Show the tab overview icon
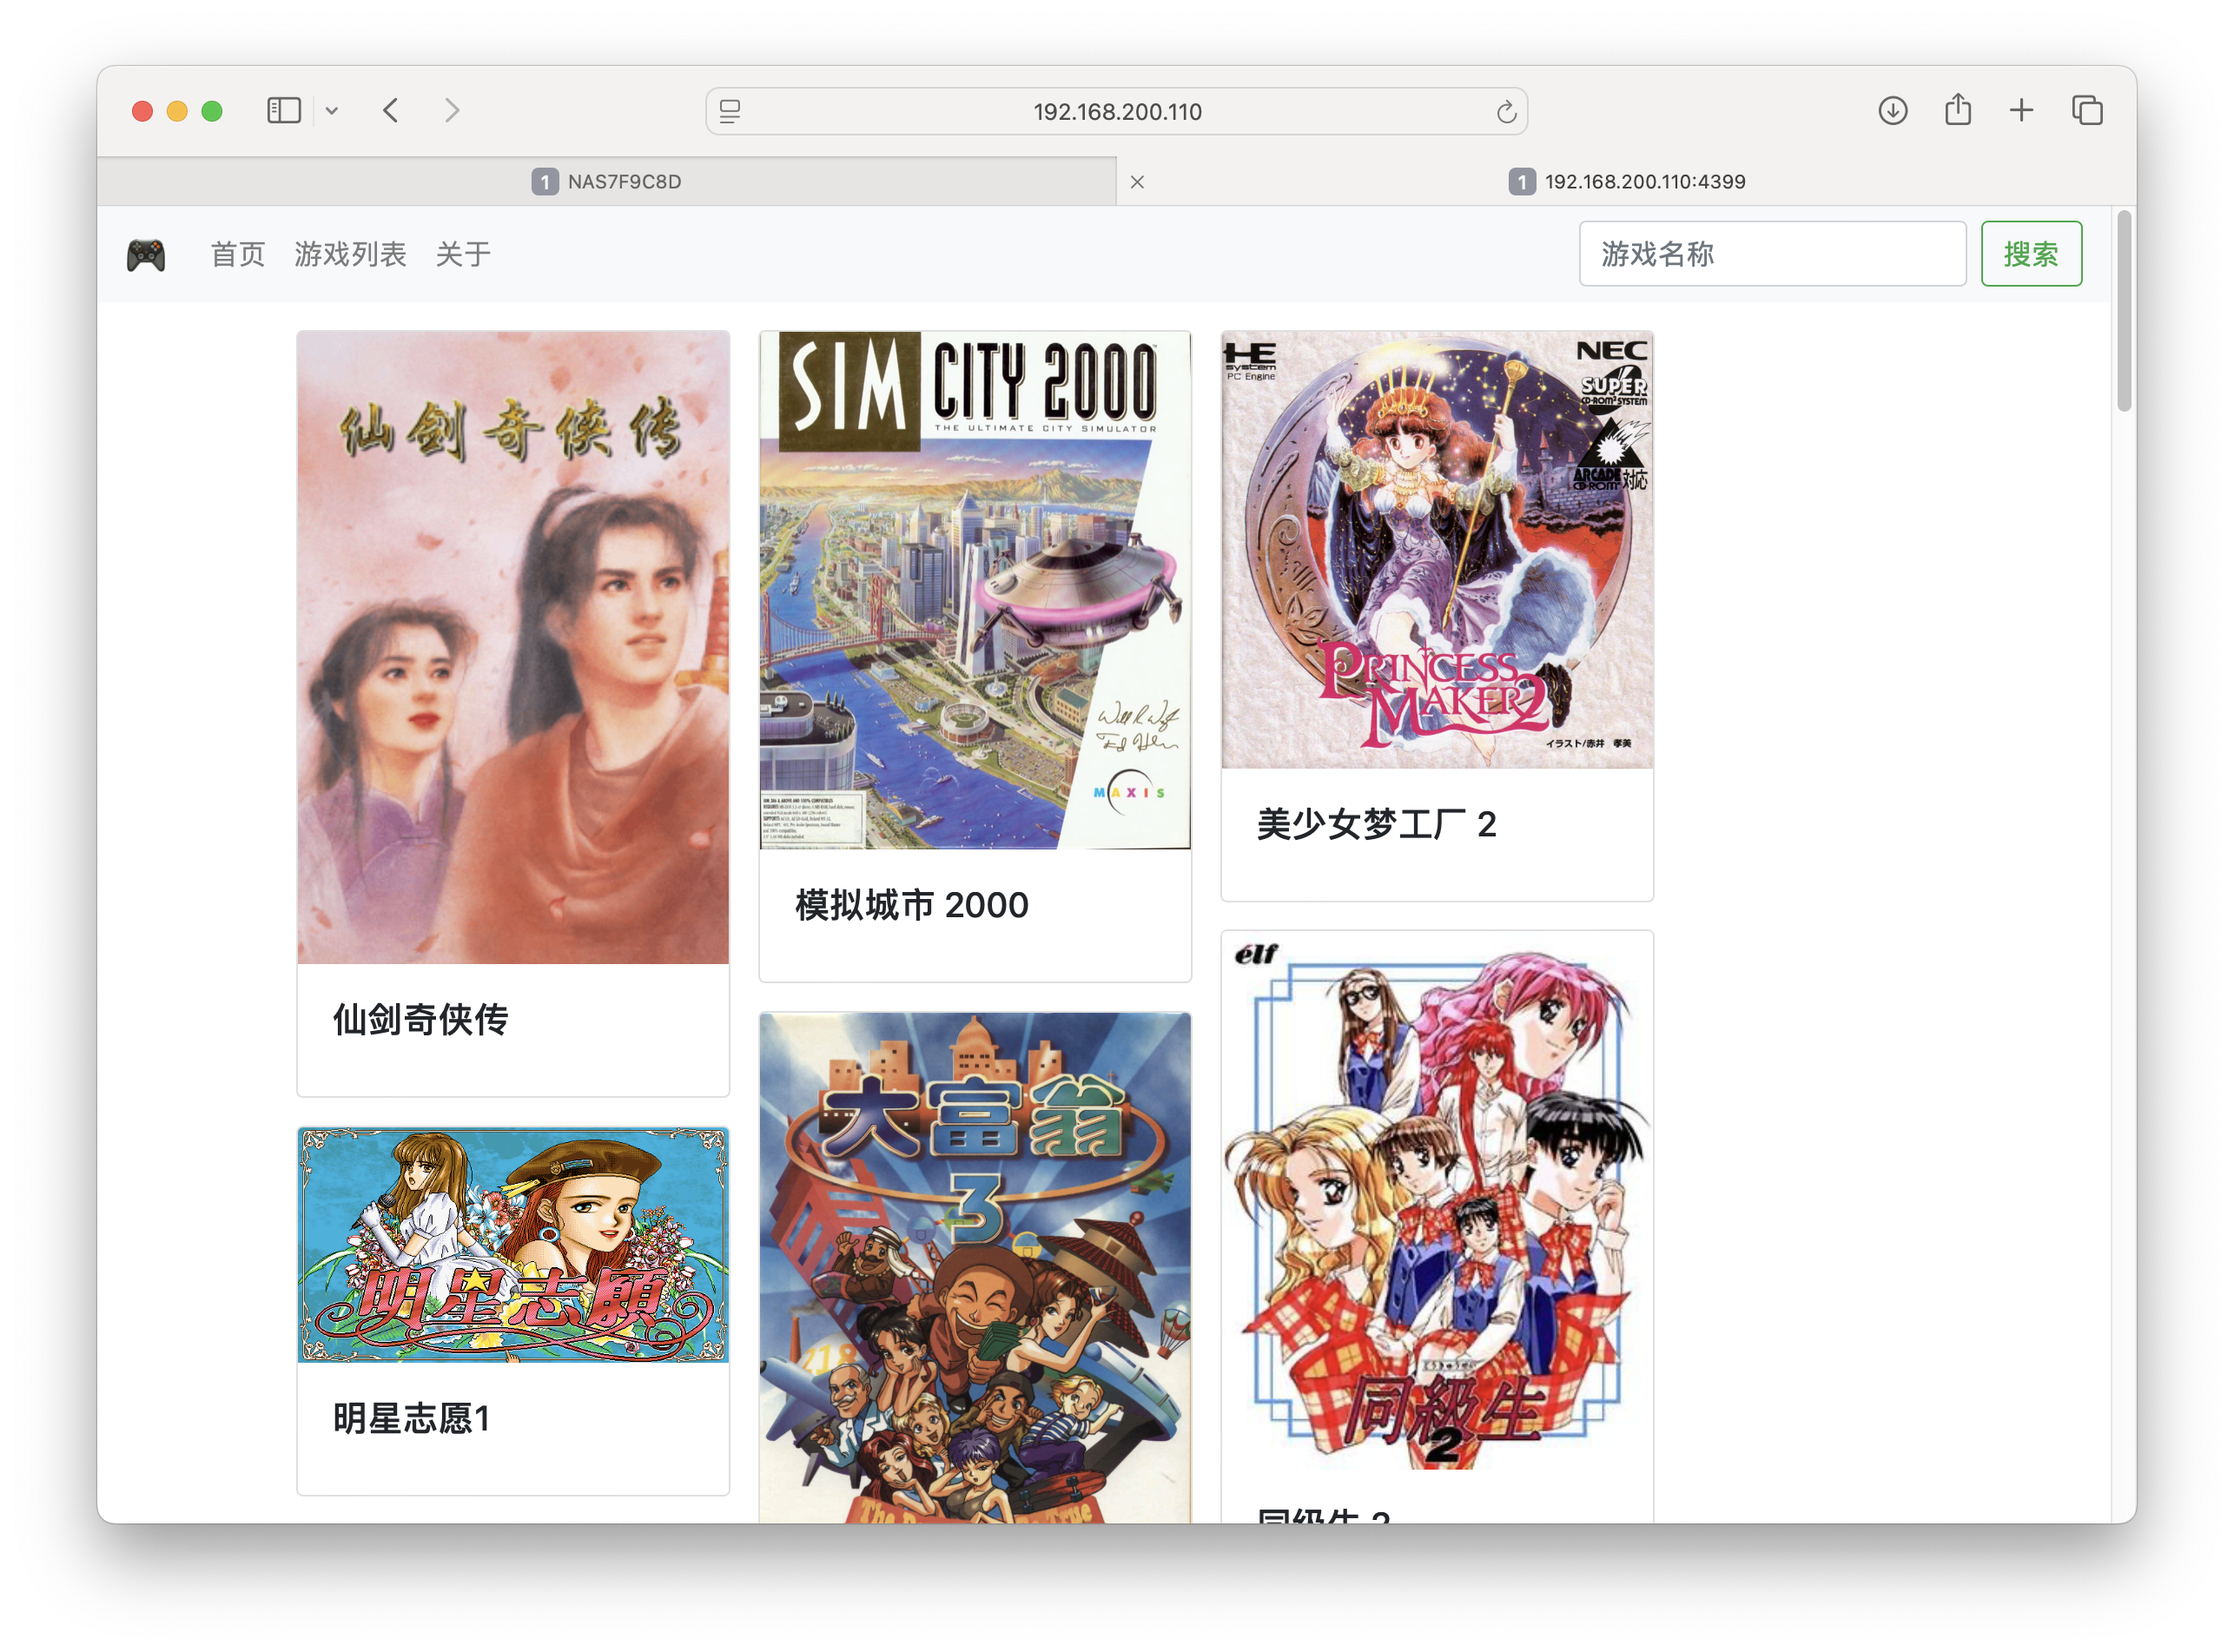The width and height of the screenshot is (2234, 1652). tap(2087, 110)
